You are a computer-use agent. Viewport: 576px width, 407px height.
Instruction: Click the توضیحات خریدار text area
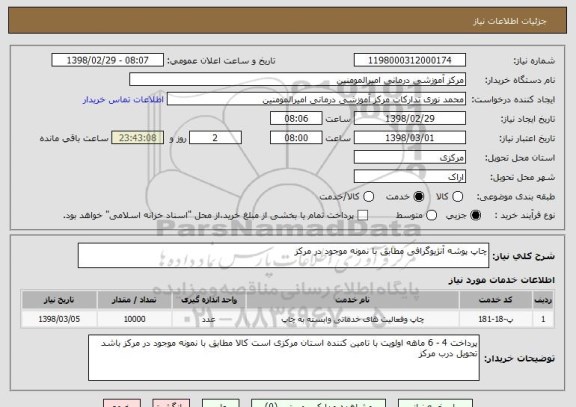click(284, 357)
